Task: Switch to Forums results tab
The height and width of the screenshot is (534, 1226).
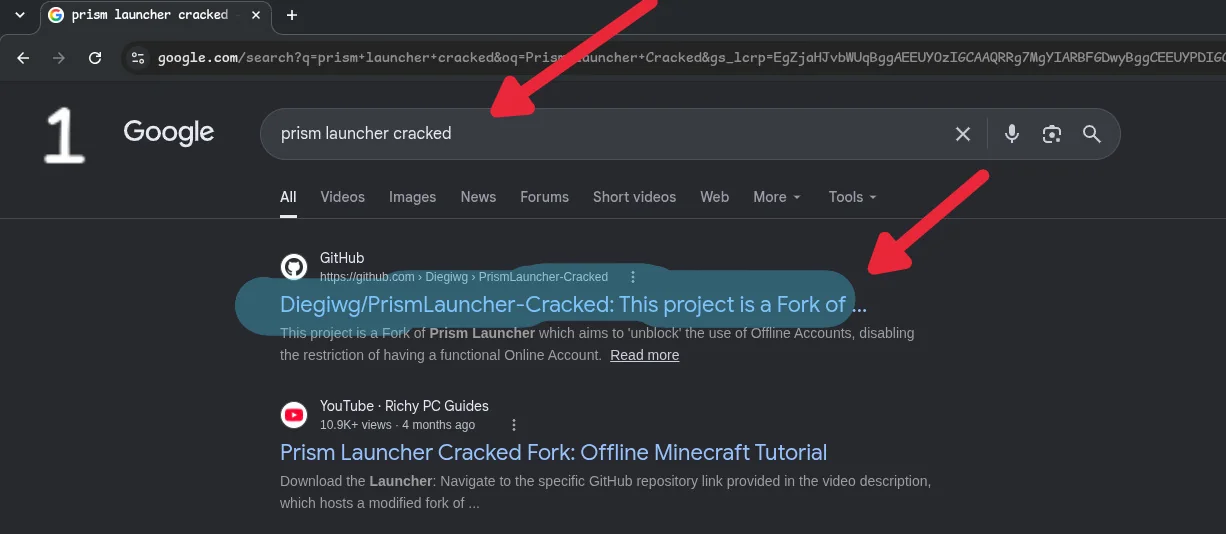Action: 544,197
